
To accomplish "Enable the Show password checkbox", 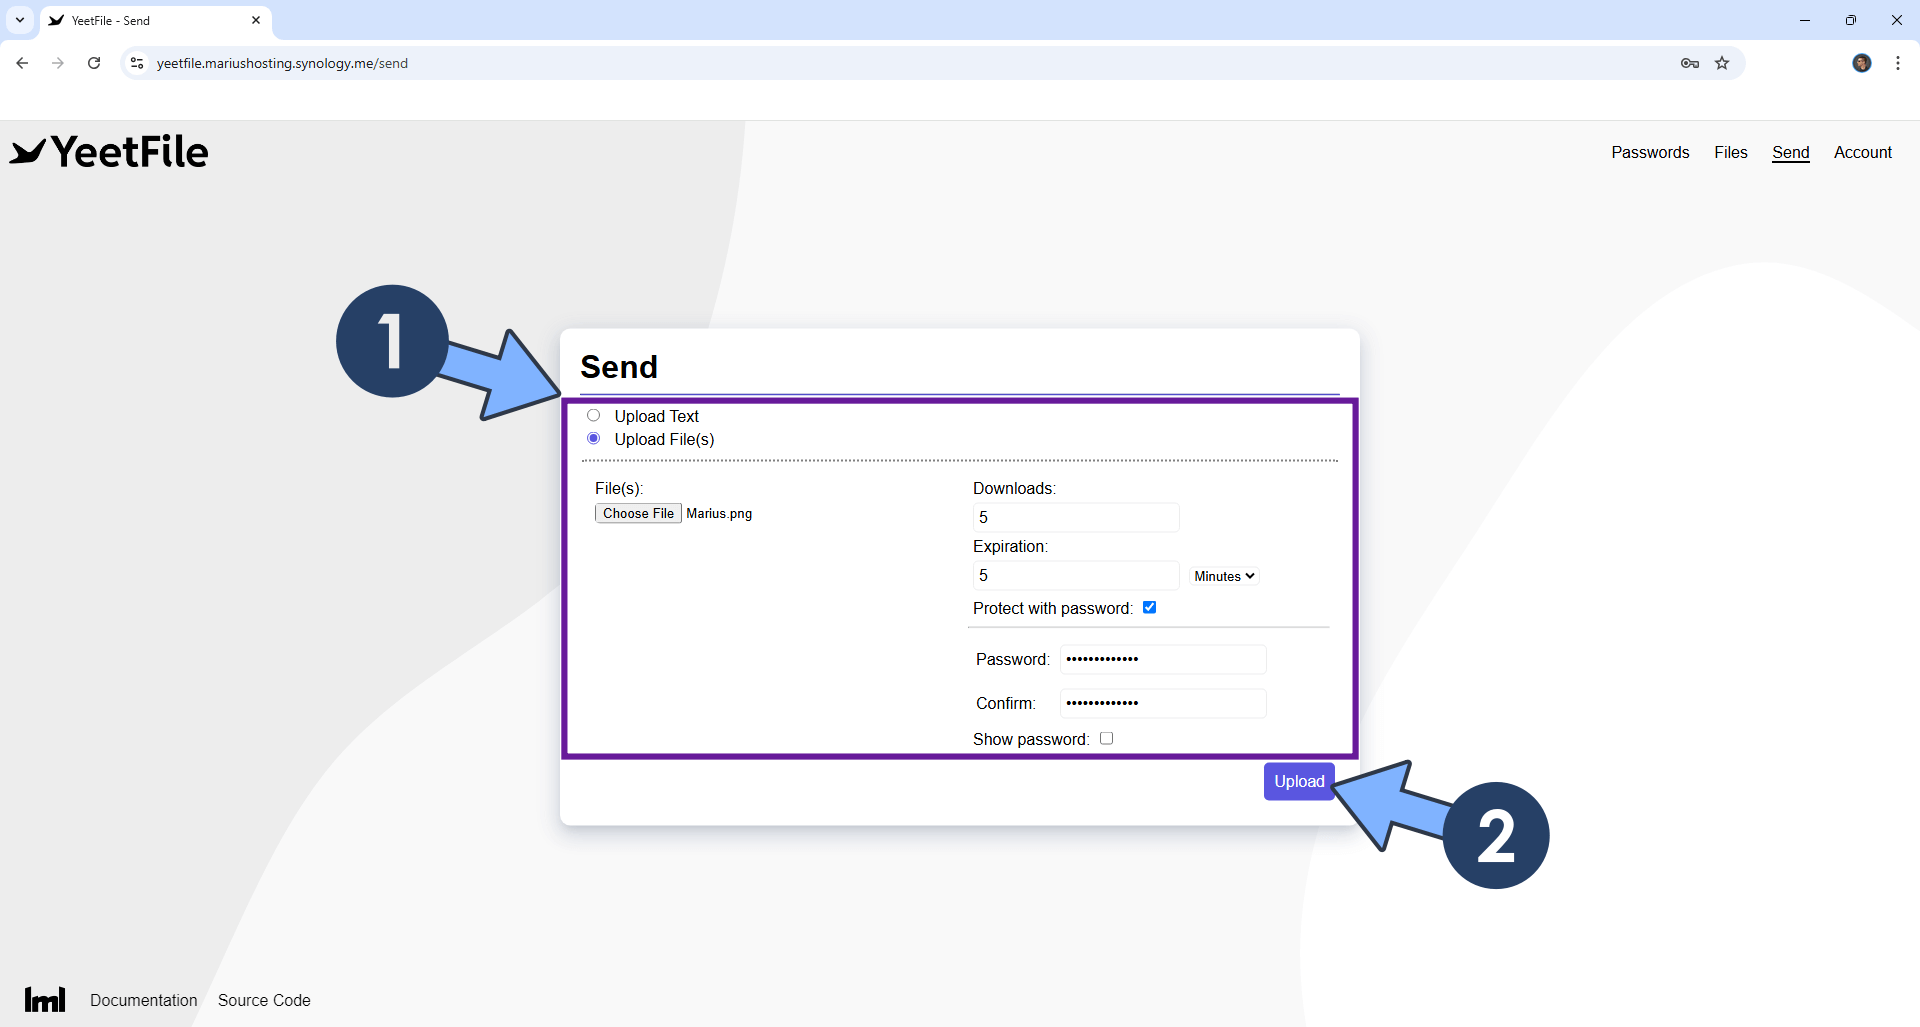I will [x=1107, y=738].
